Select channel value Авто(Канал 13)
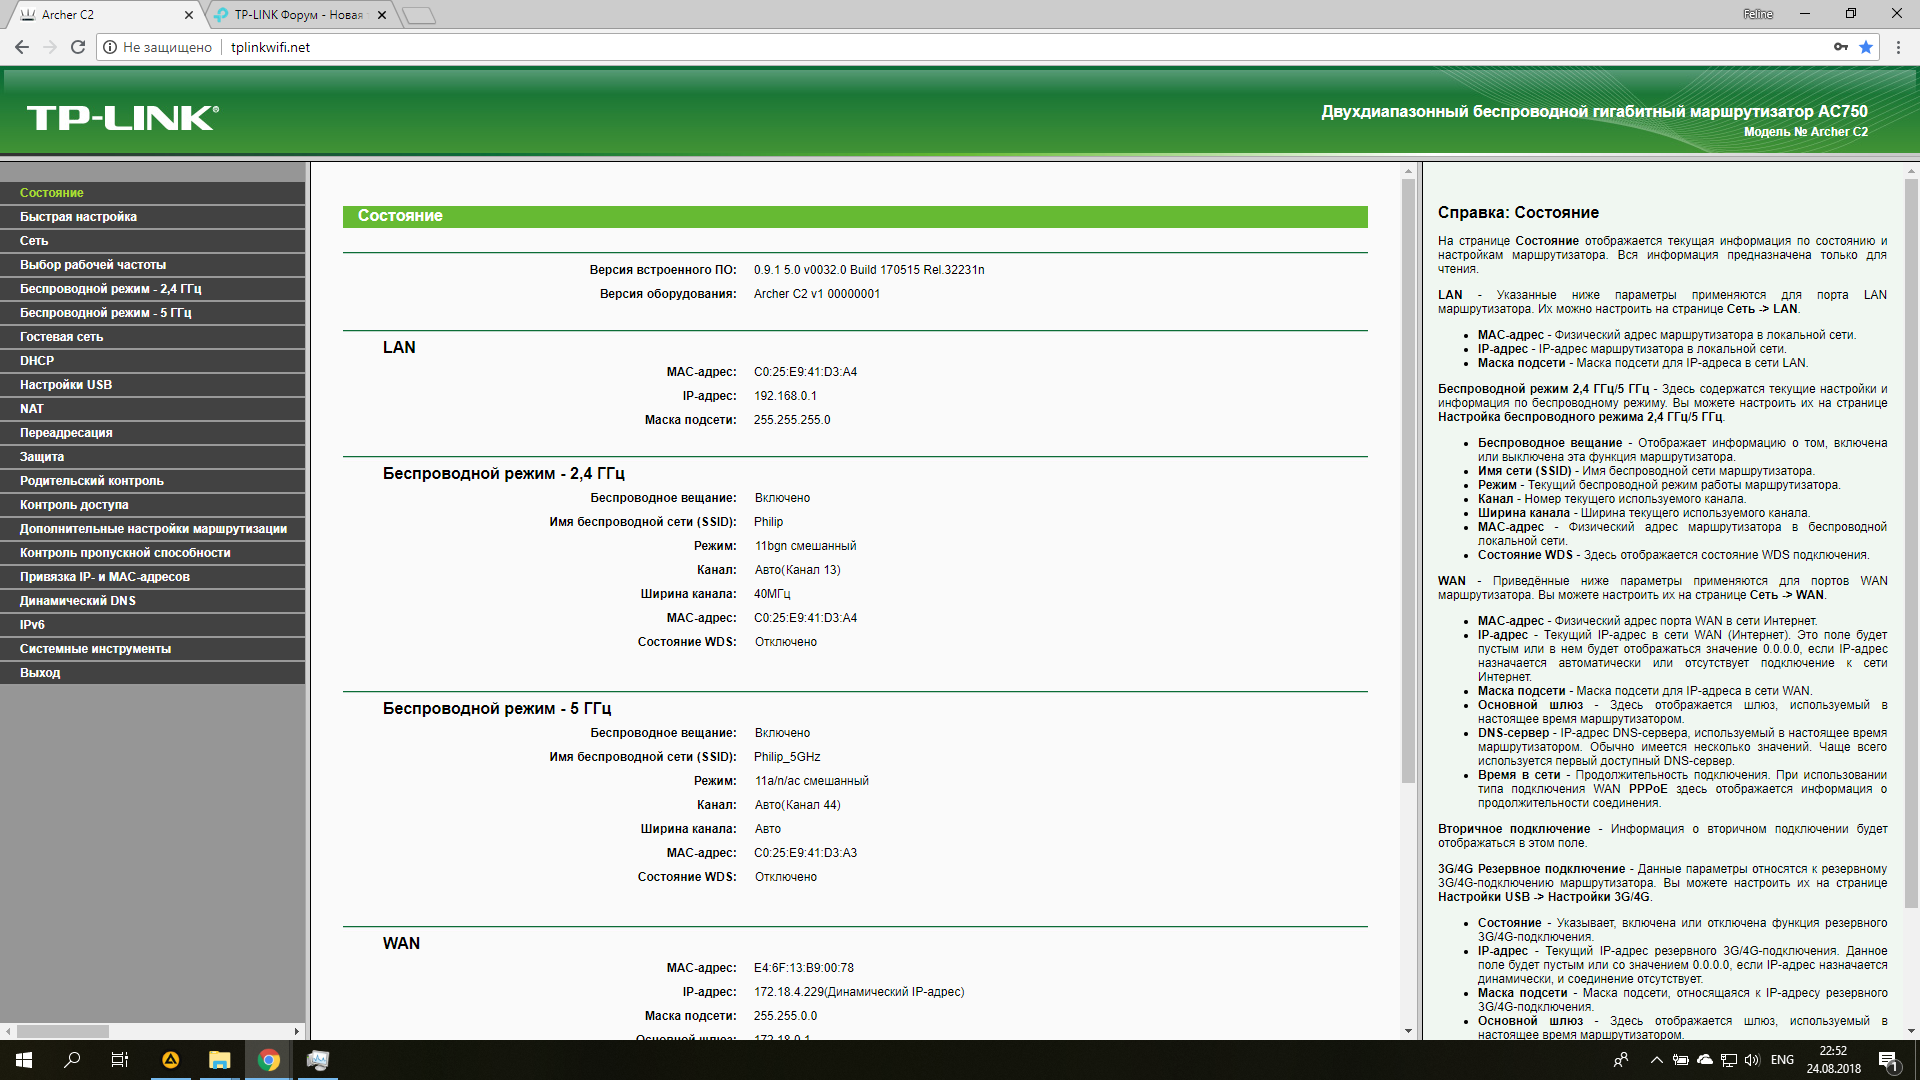 pos(797,570)
